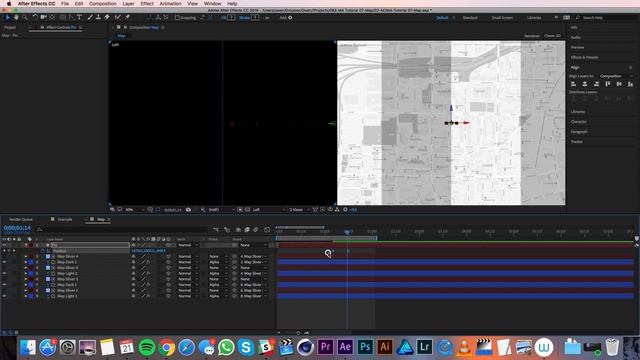
Task: Select the Hand tool
Action: (x=16, y=18)
